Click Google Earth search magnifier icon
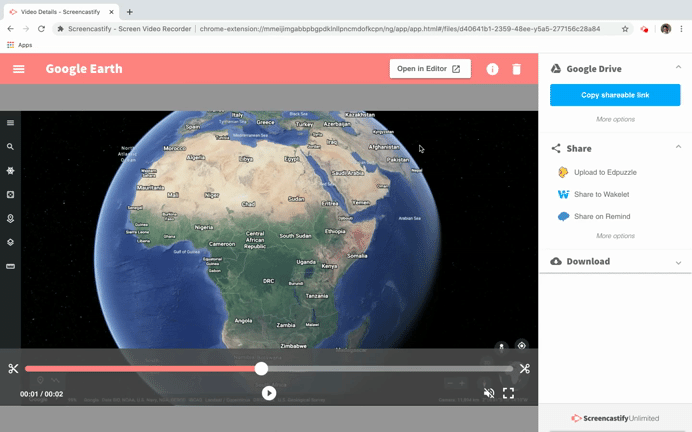The image size is (692, 432). [x=10, y=147]
